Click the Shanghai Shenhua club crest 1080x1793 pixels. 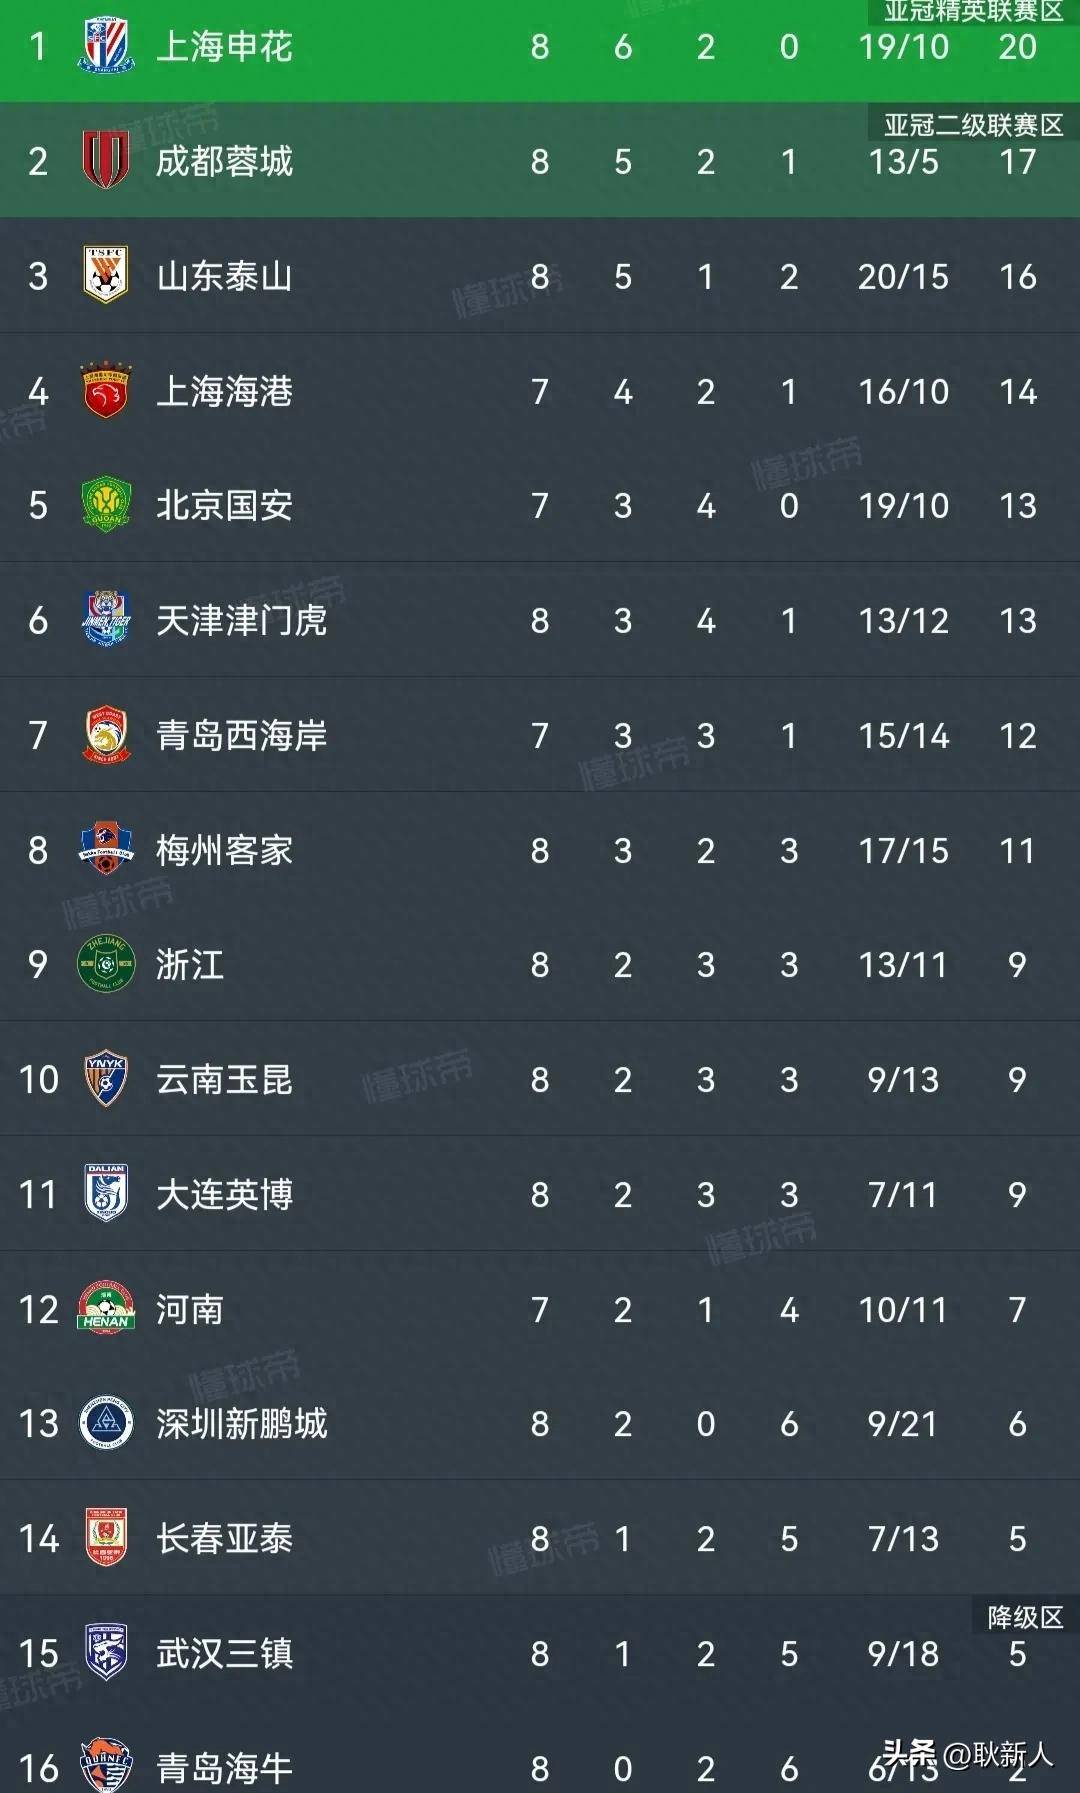(105, 46)
